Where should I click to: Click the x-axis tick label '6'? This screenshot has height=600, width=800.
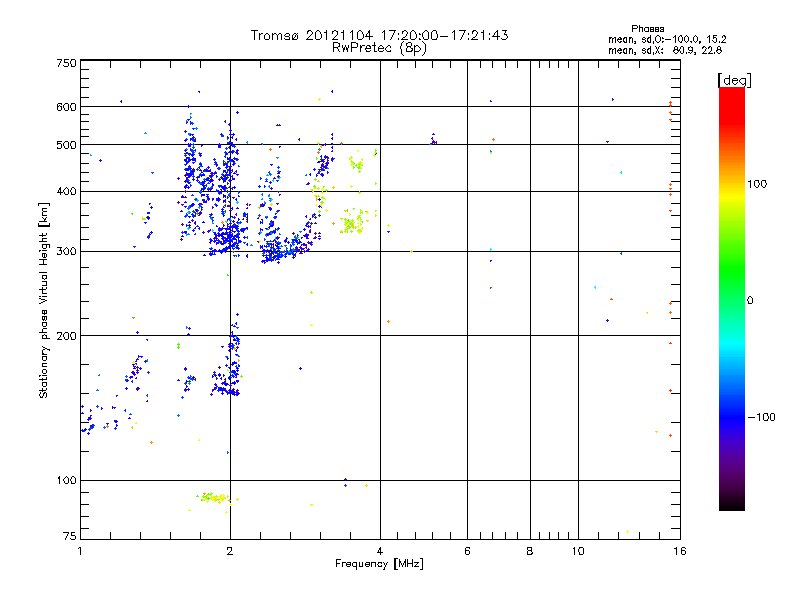coord(467,551)
